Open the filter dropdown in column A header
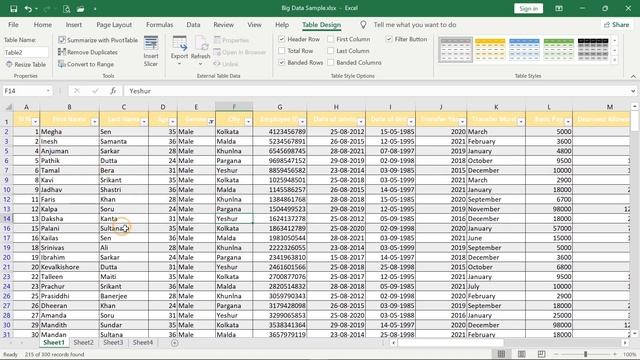The height and width of the screenshot is (360, 640). click(x=35, y=122)
